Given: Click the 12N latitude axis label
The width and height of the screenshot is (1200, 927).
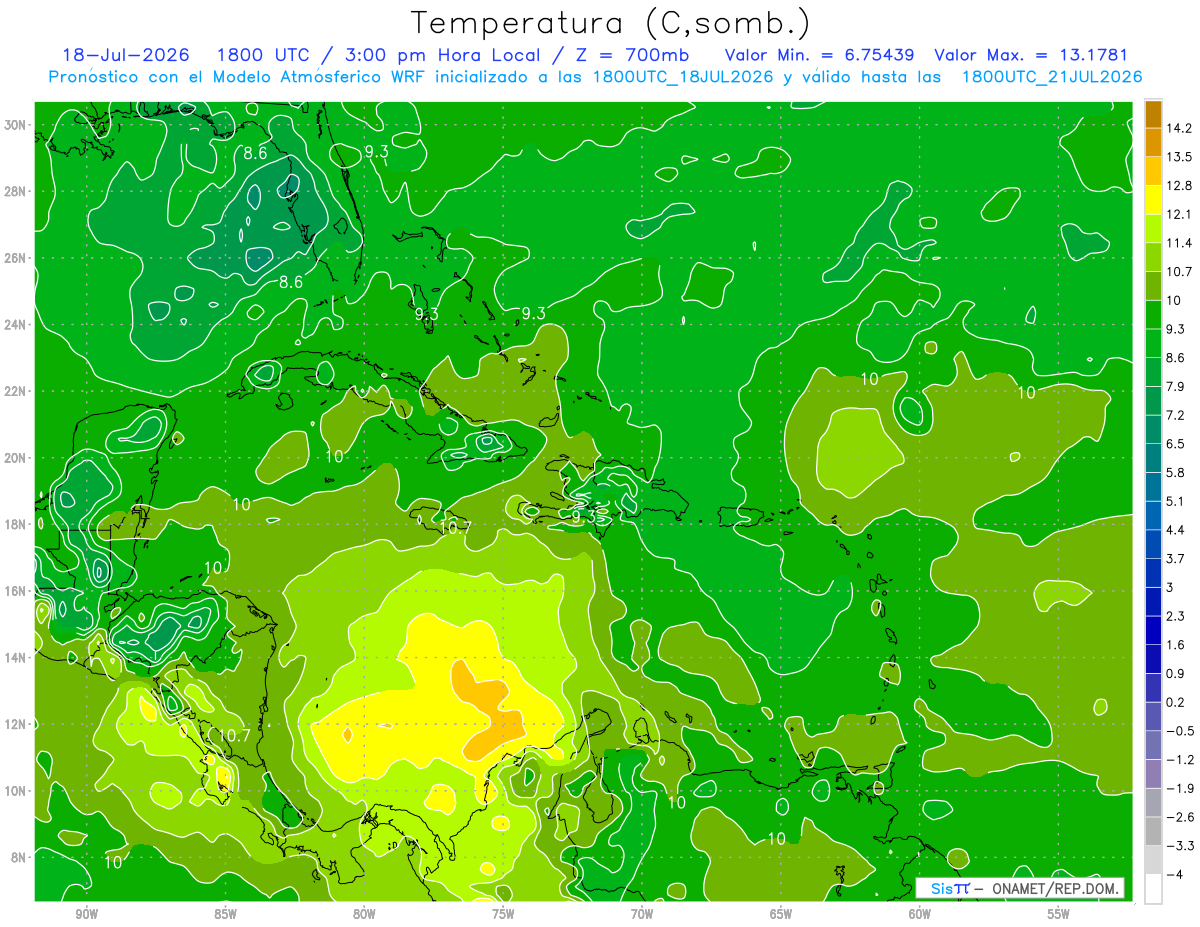Looking at the screenshot, I should click(16, 724).
